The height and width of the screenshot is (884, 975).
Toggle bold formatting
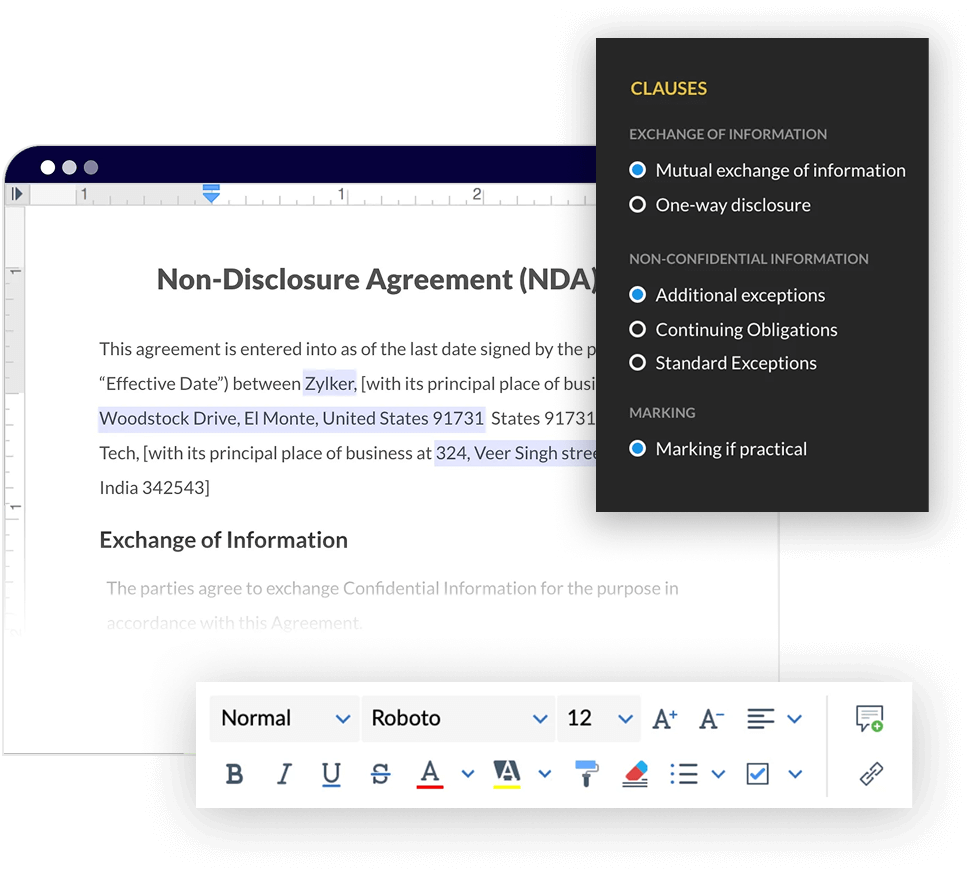(x=234, y=774)
